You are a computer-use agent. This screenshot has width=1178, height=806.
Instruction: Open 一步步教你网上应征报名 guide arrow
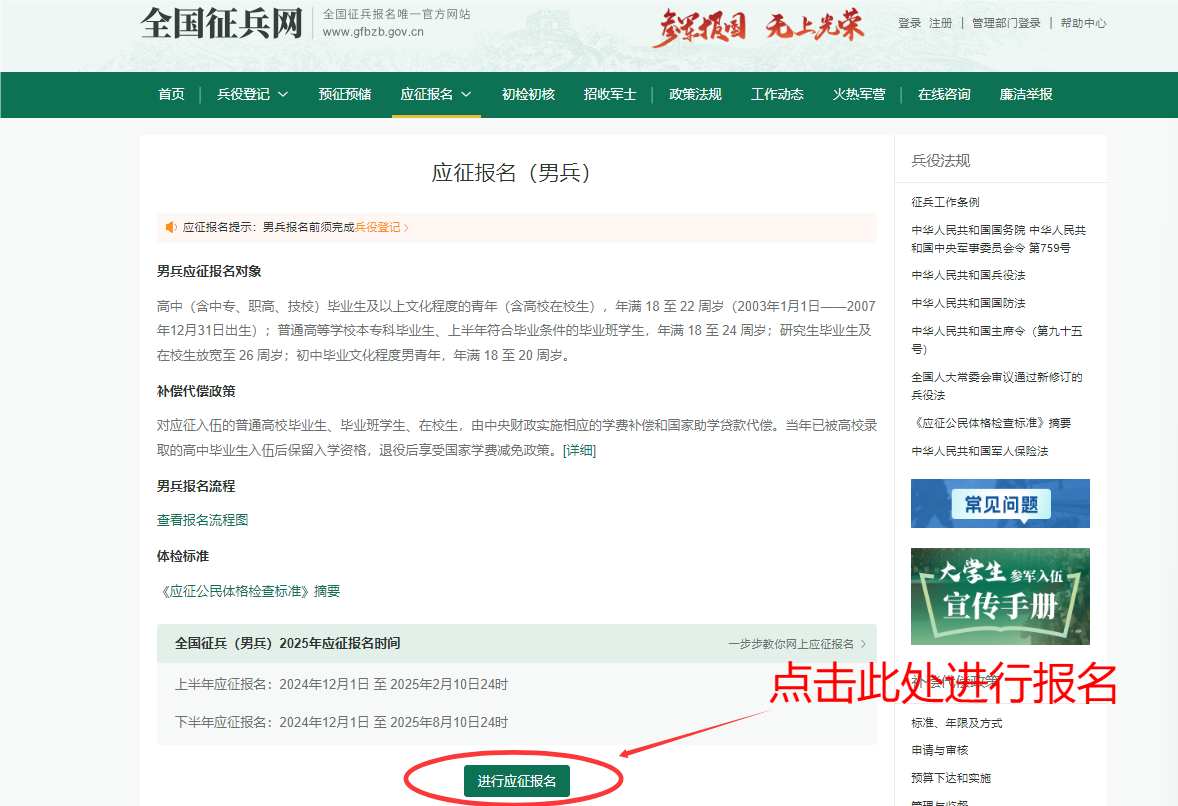[863, 644]
